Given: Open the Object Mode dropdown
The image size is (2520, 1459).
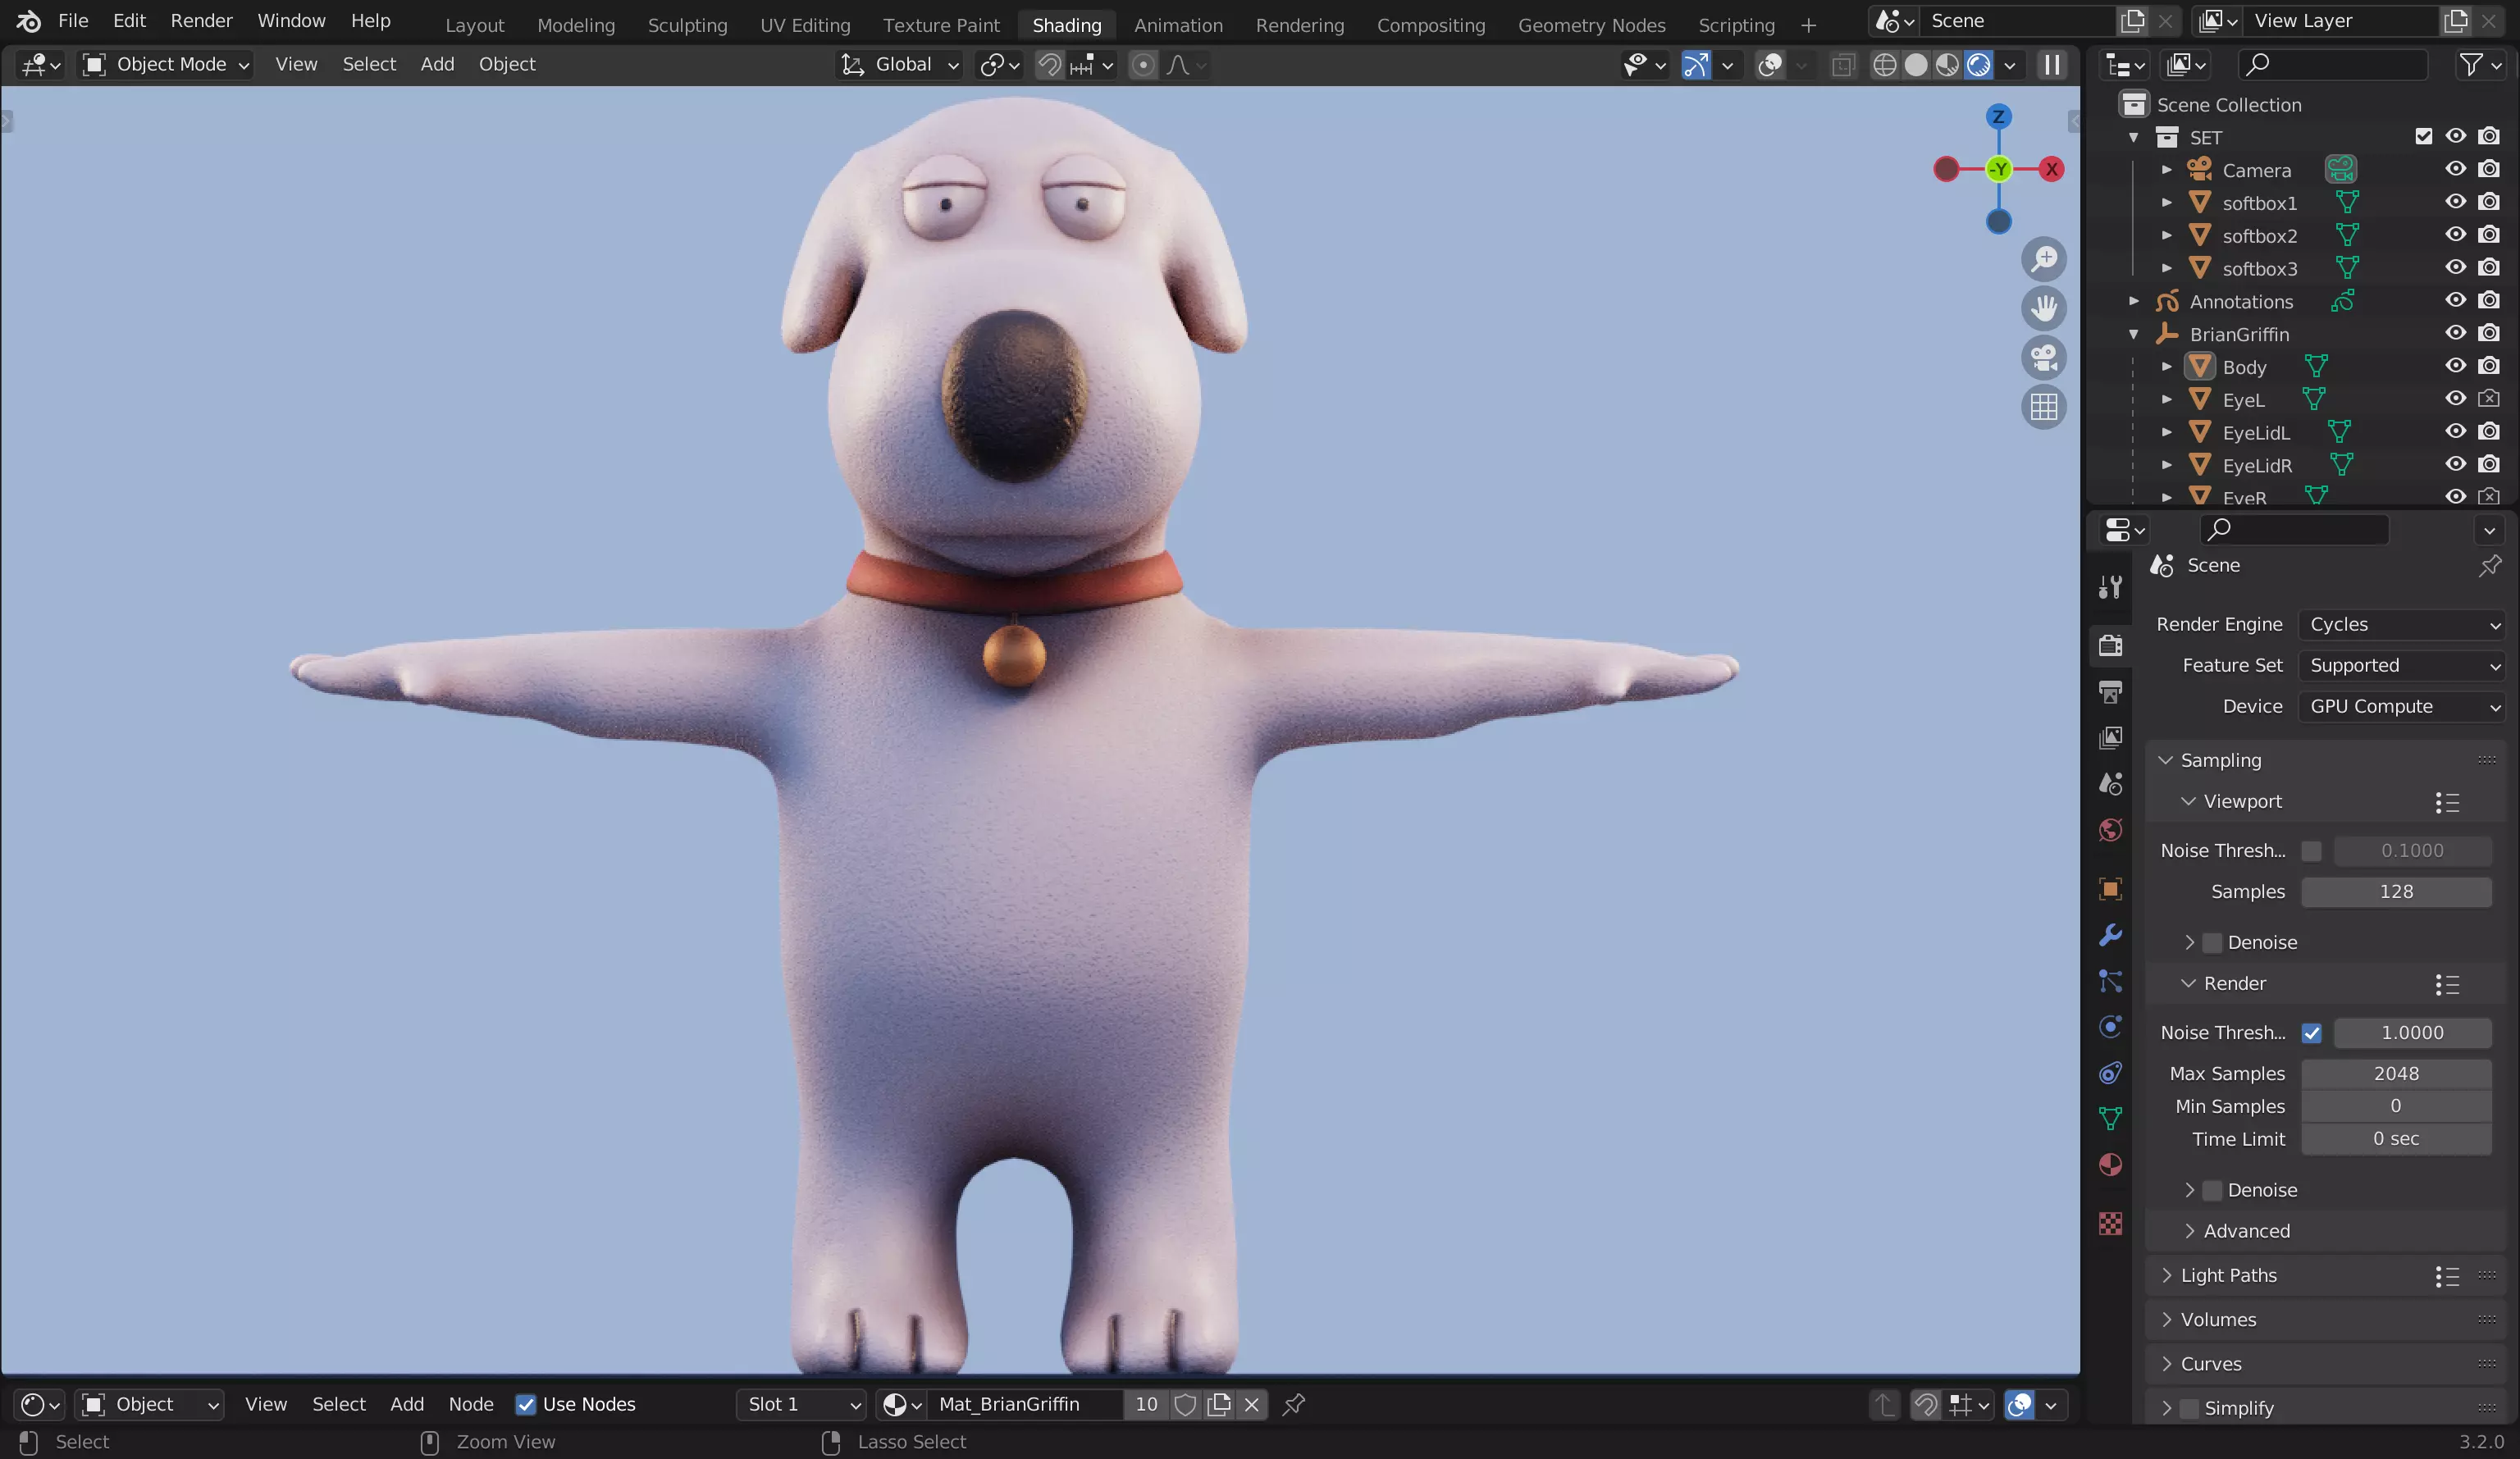Looking at the screenshot, I should [165, 65].
